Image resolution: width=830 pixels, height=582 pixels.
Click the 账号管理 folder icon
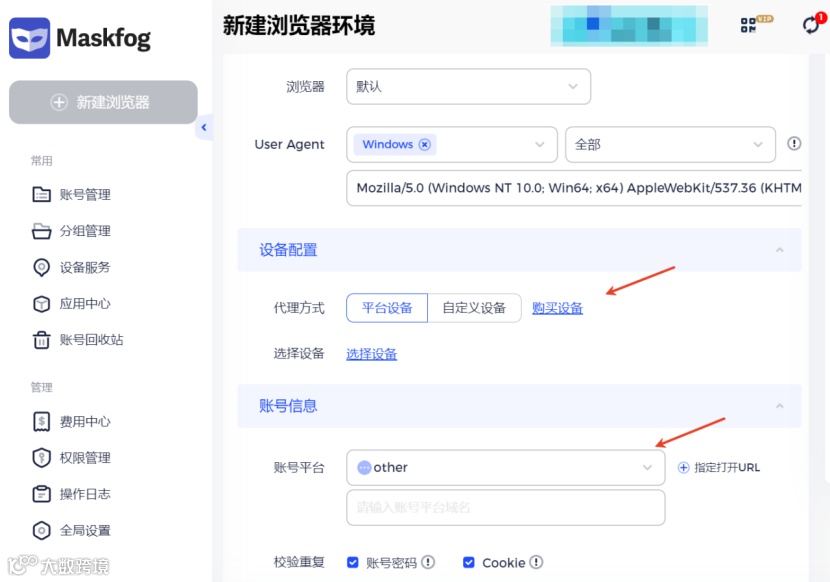pyautogui.click(x=41, y=194)
